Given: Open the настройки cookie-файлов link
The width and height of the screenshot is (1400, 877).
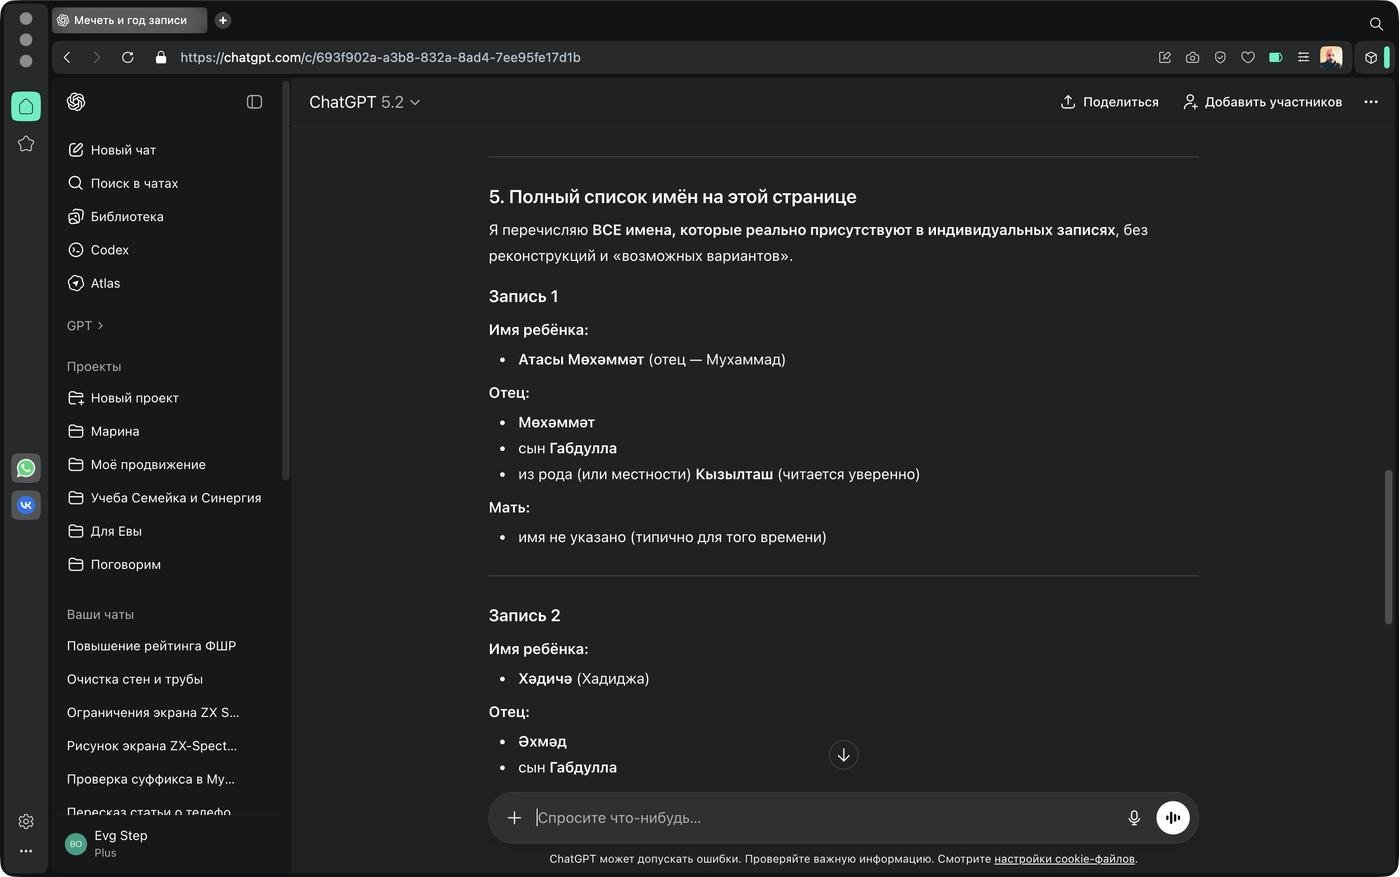Looking at the screenshot, I should coord(1064,859).
